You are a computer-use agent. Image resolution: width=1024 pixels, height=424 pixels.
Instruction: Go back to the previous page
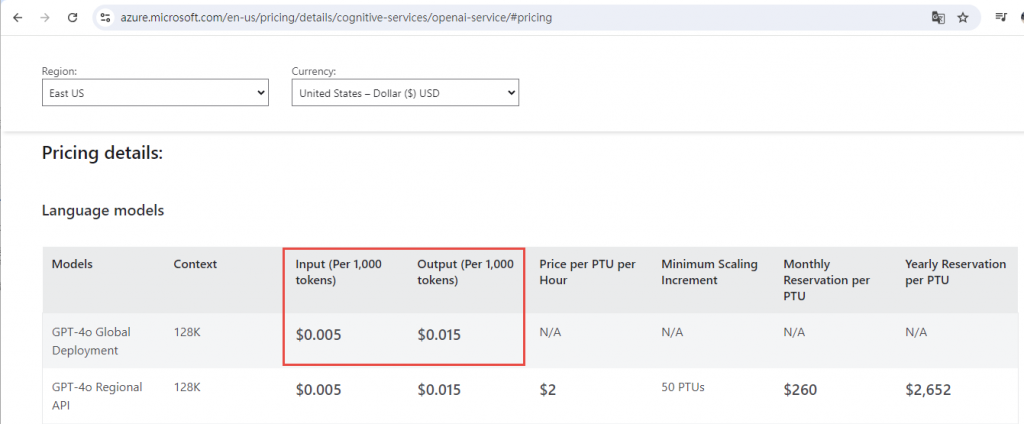pos(17,17)
